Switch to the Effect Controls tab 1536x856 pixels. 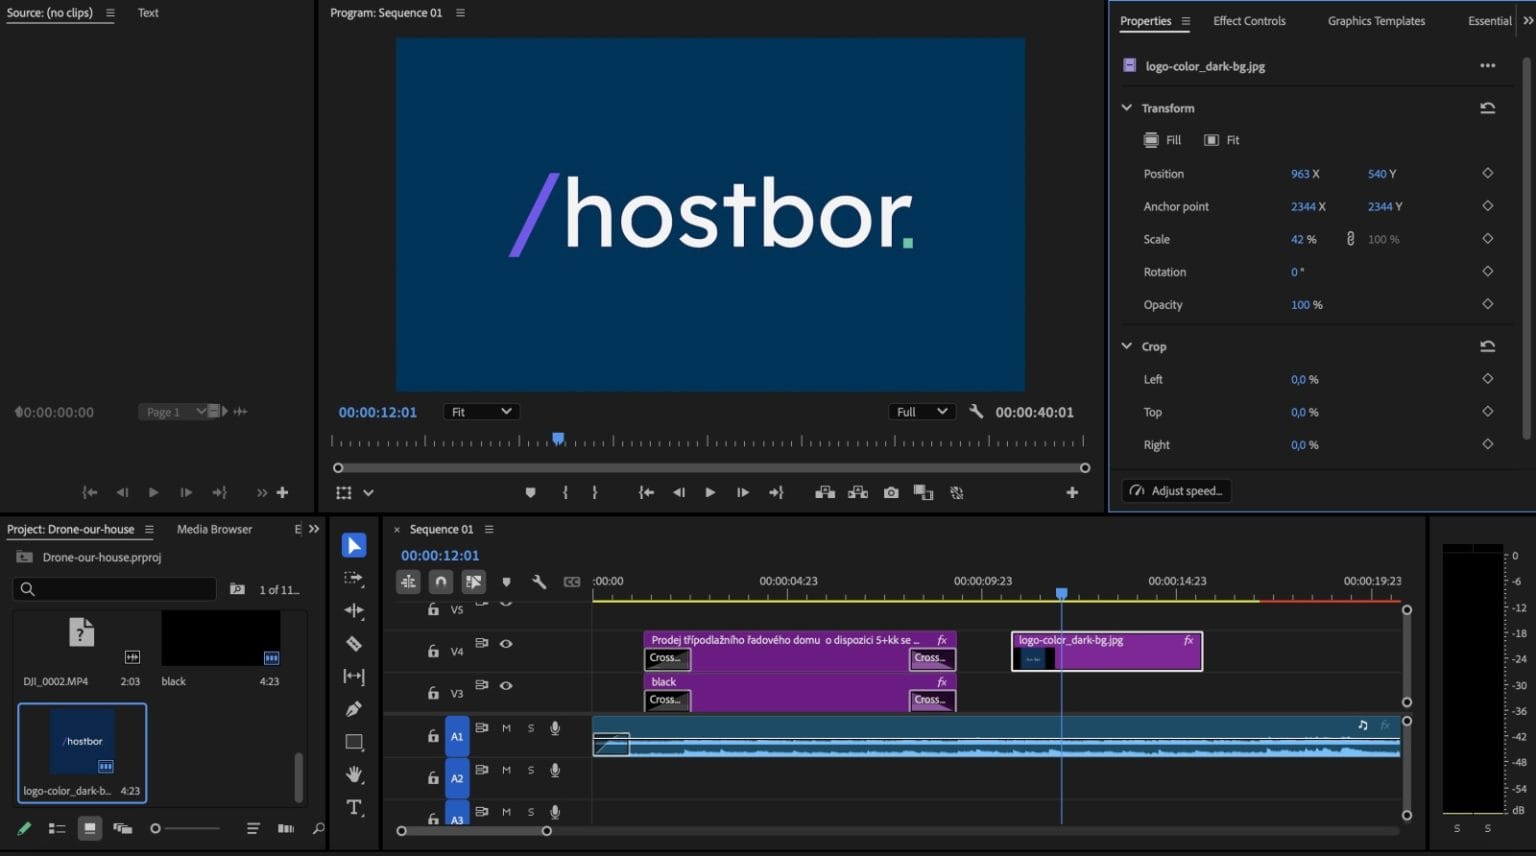pos(1249,21)
